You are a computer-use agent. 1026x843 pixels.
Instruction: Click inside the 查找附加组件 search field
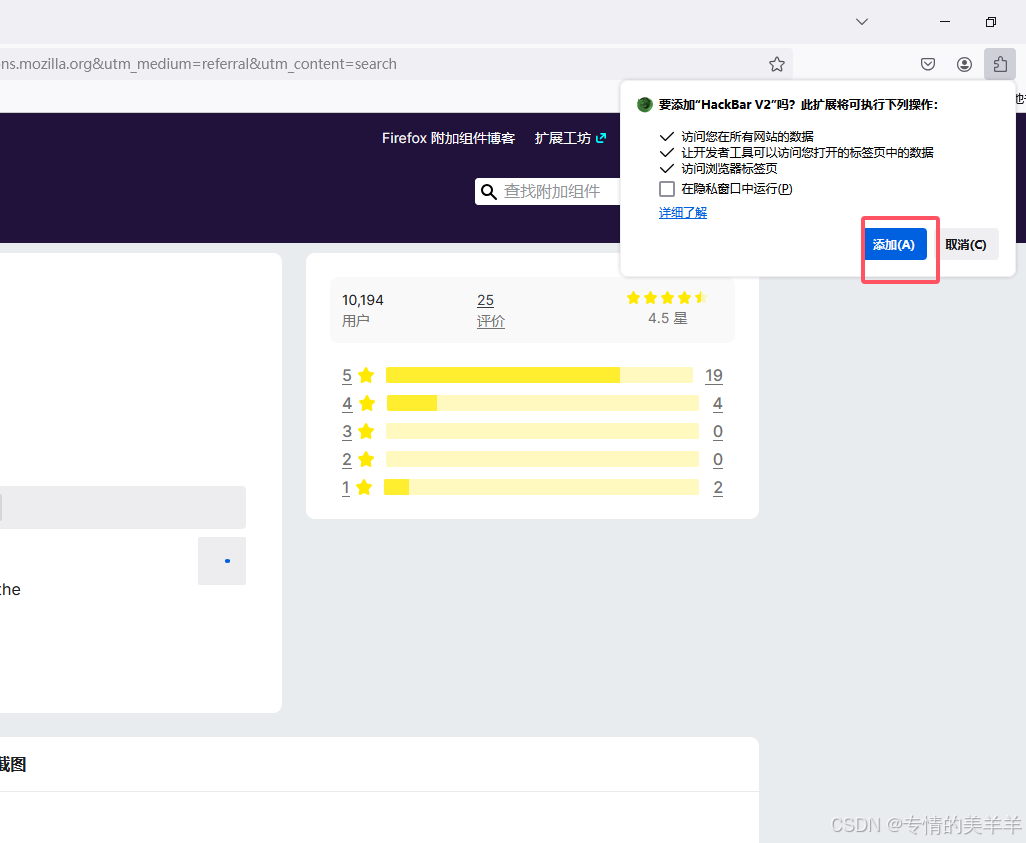click(555, 191)
